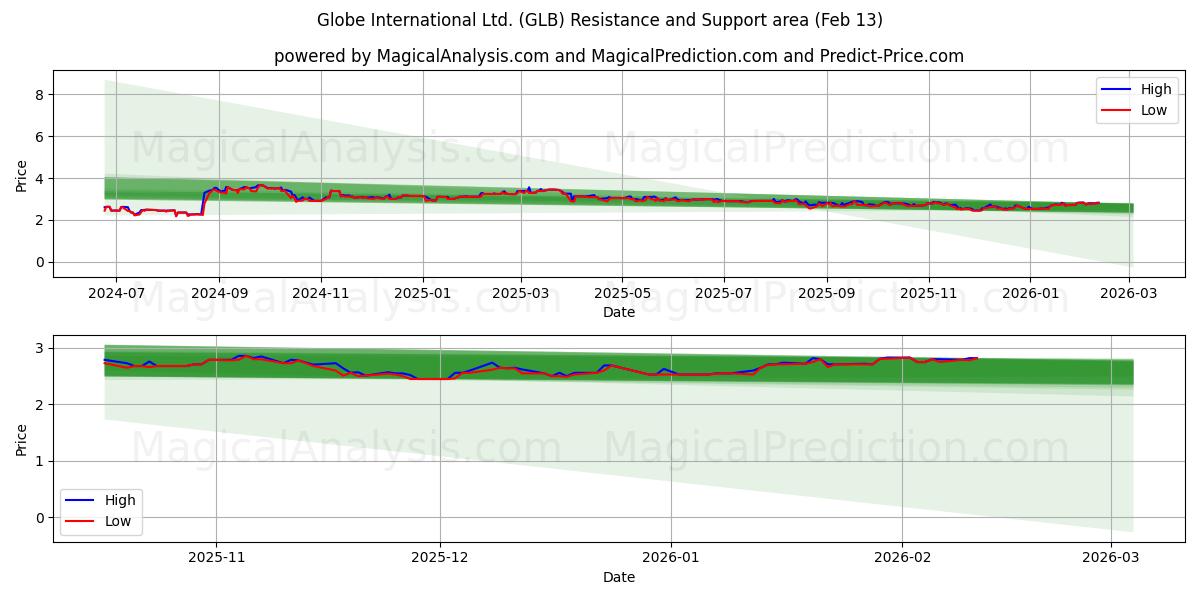Click the bottom chart '2026-02' tick label
The width and height of the screenshot is (1200, 600).
[902, 559]
